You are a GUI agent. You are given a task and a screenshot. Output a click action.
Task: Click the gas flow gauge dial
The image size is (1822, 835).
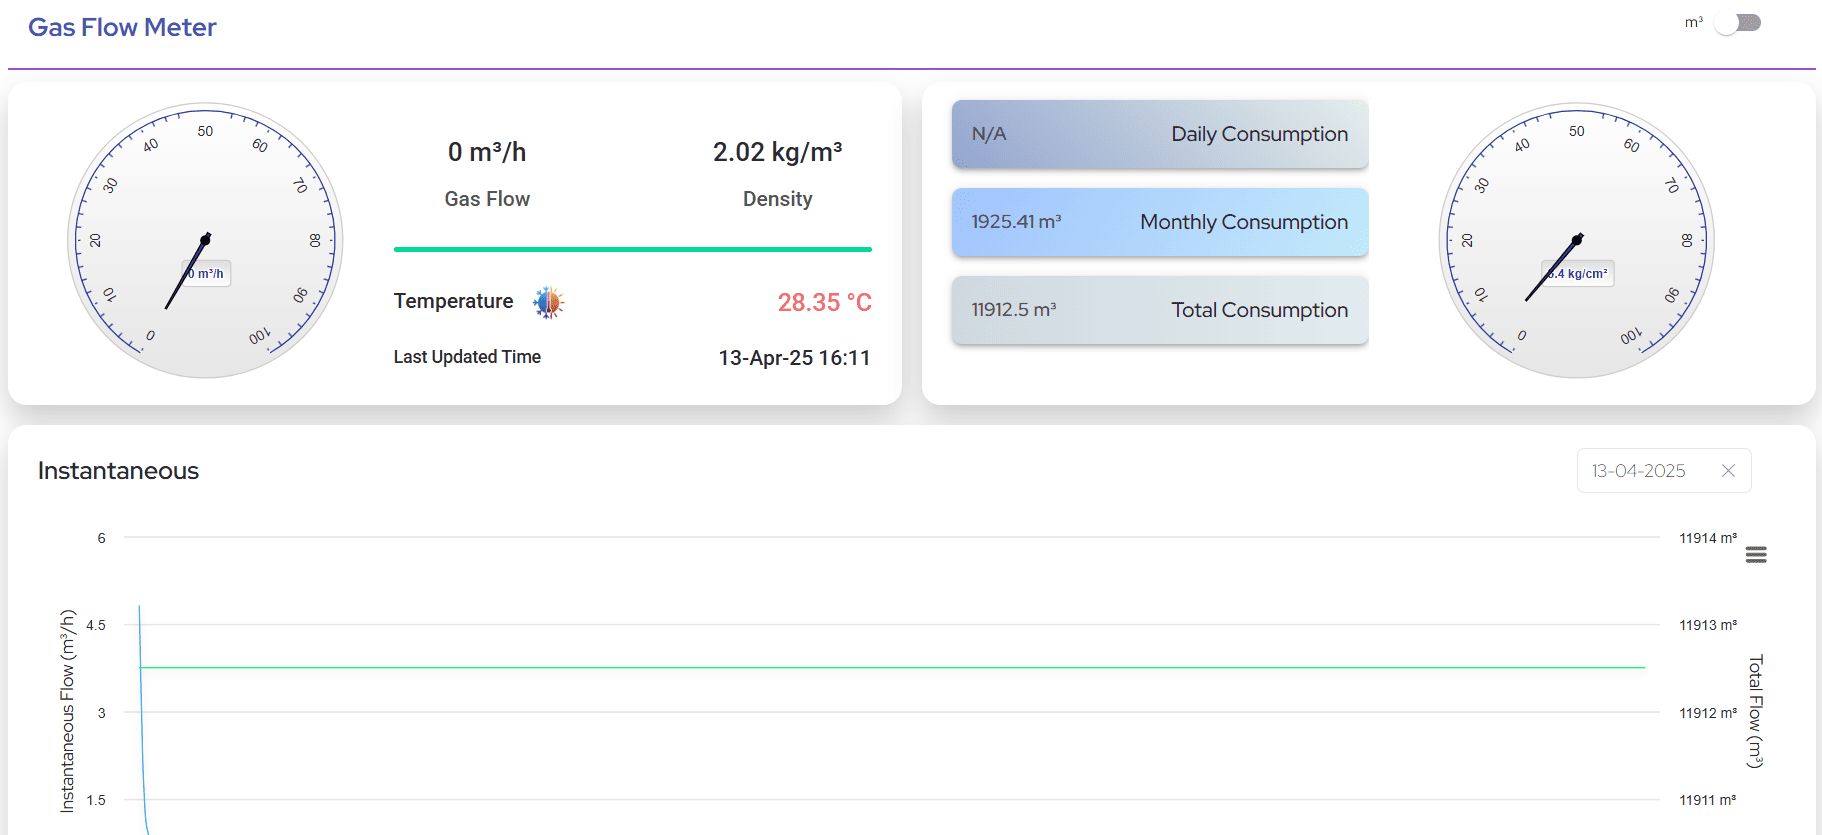click(x=205, y=240)
